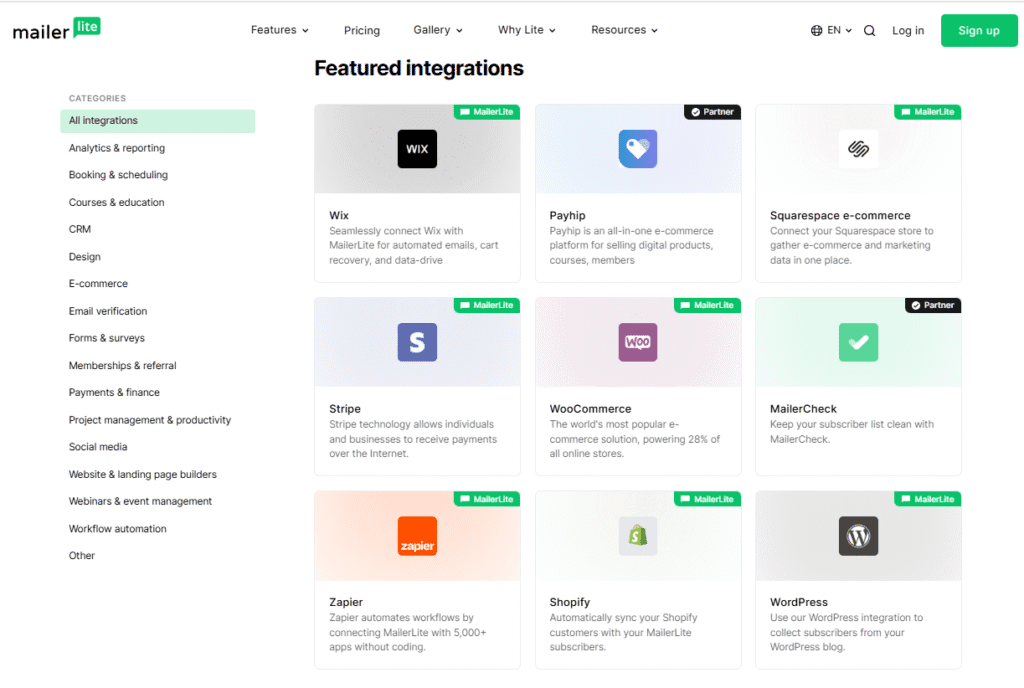Click the Squarespace logo icon
The height and width of the screenshot is (688, 1024).
point(858,149)
